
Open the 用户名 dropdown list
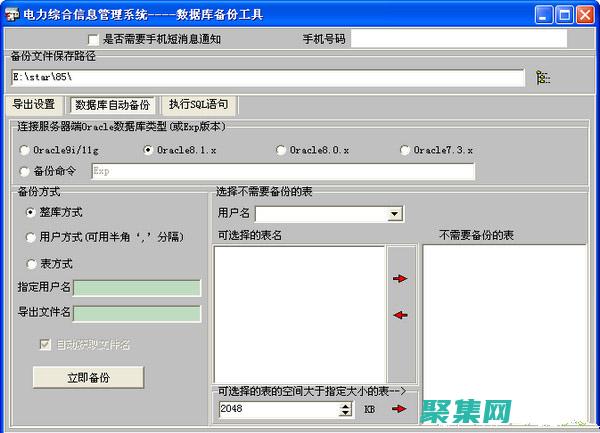(395, 213)
